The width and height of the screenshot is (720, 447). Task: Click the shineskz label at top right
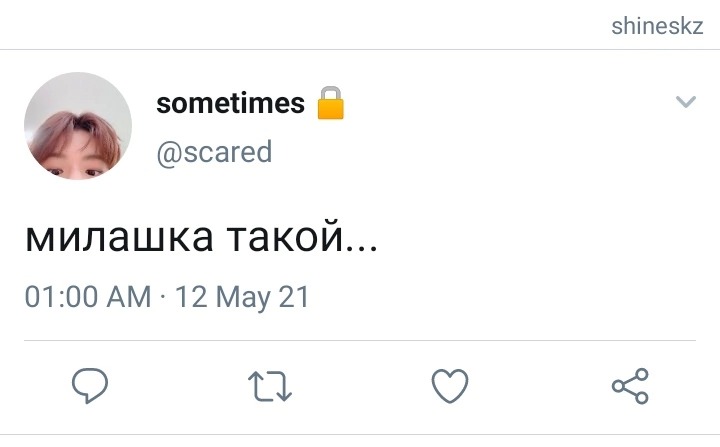pyautogui.click(x=657, y=26)
